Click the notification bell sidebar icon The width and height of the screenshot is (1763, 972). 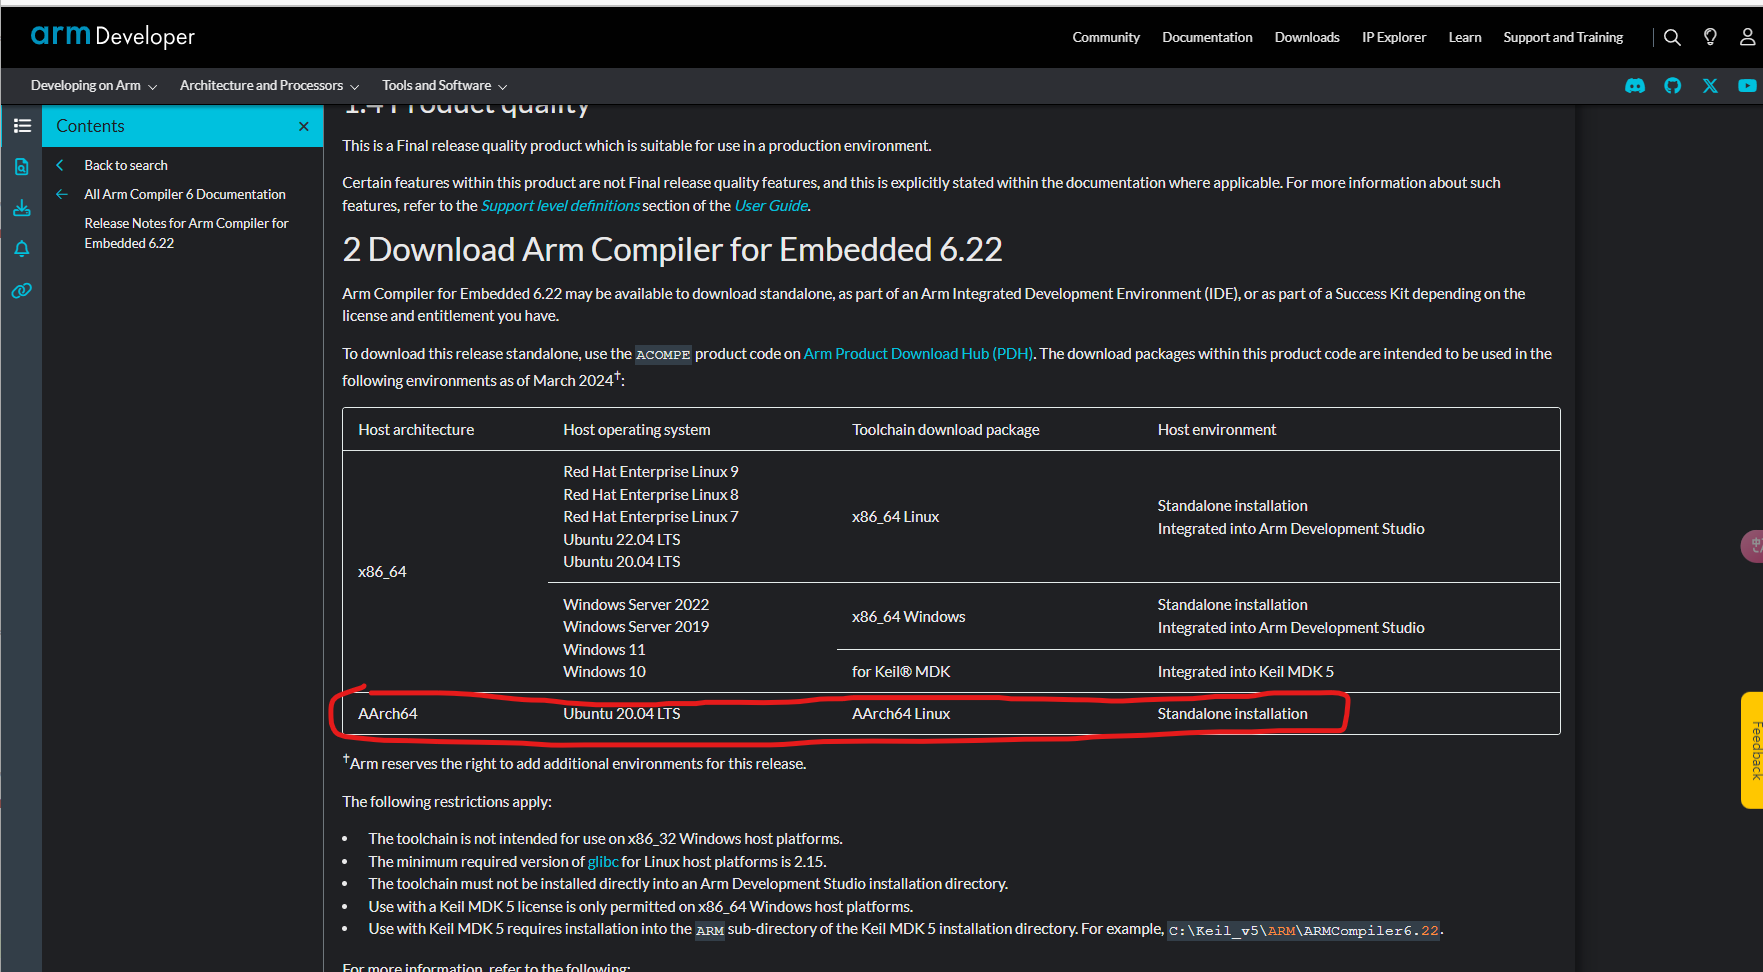click(x=22, y=249)
